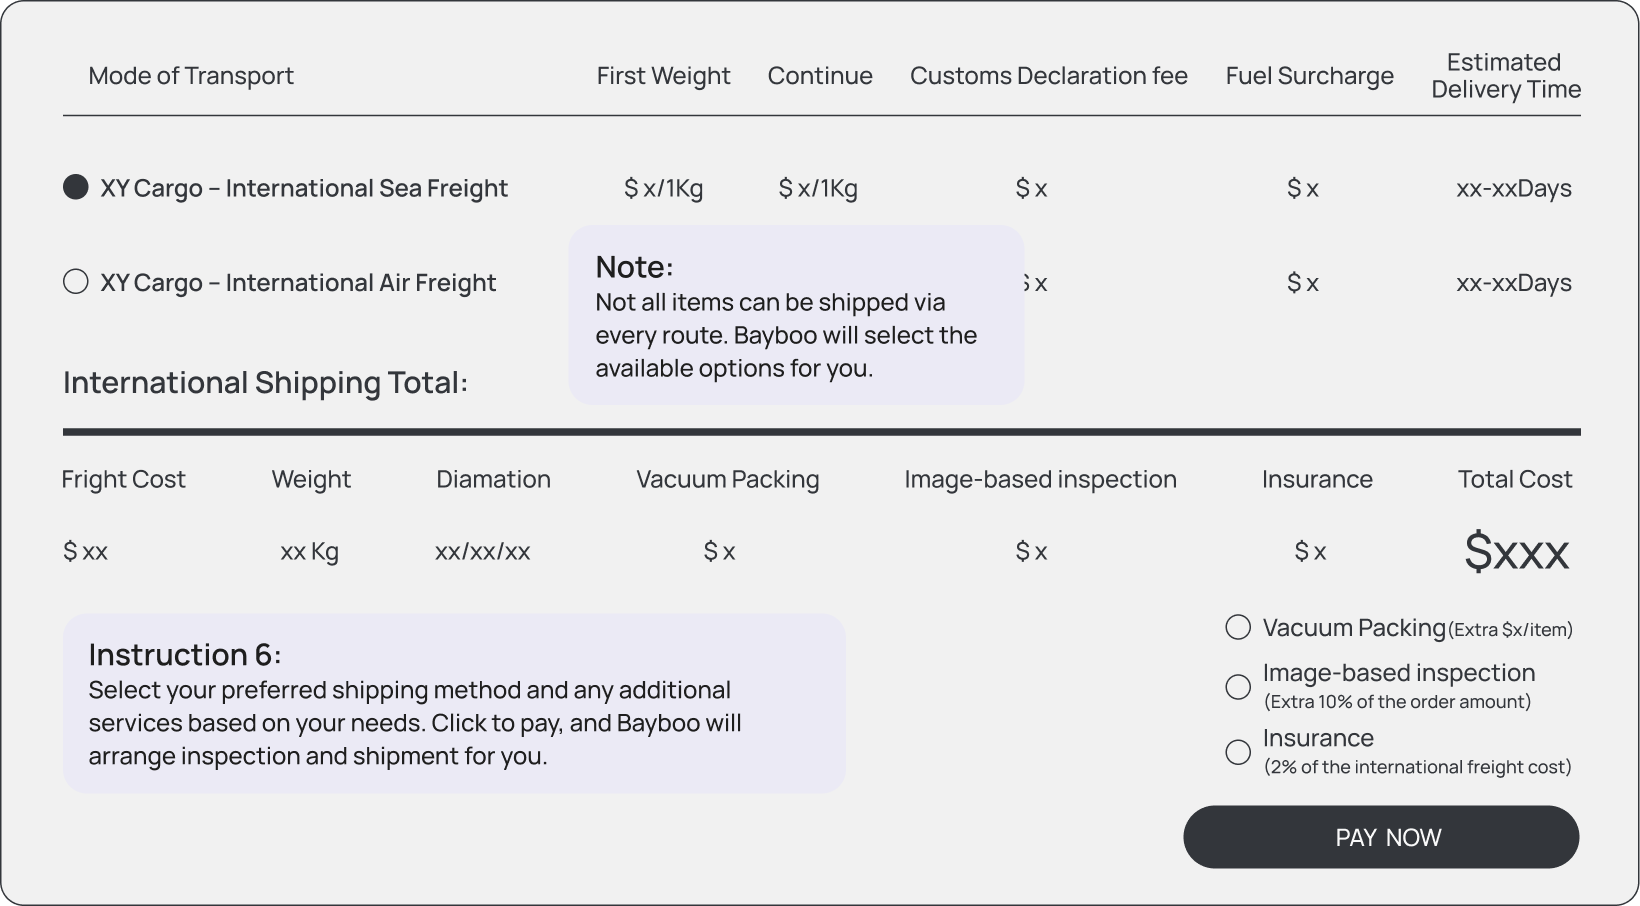Screen dimensions: 1640x906
Task: Enable the Vacuum Packing option
Action: pyautogui.click(x=1238, y=627)
